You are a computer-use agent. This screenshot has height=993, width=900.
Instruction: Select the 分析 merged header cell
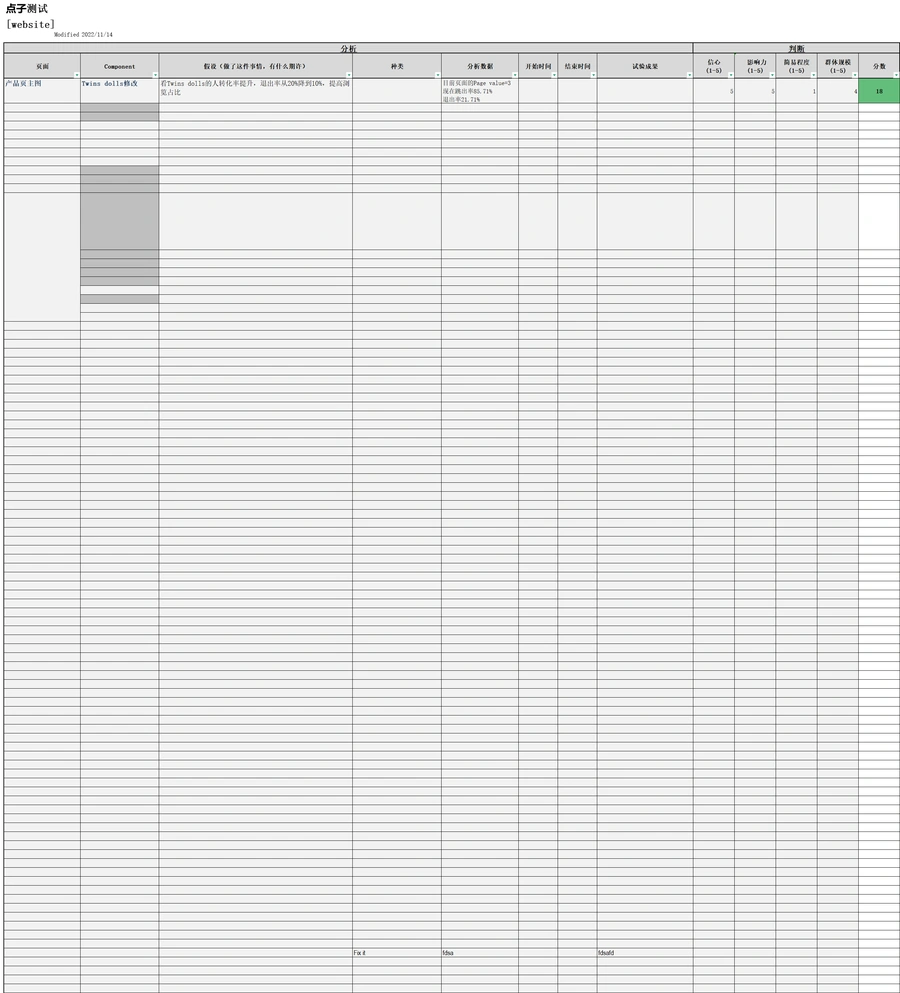pos(348,48)
